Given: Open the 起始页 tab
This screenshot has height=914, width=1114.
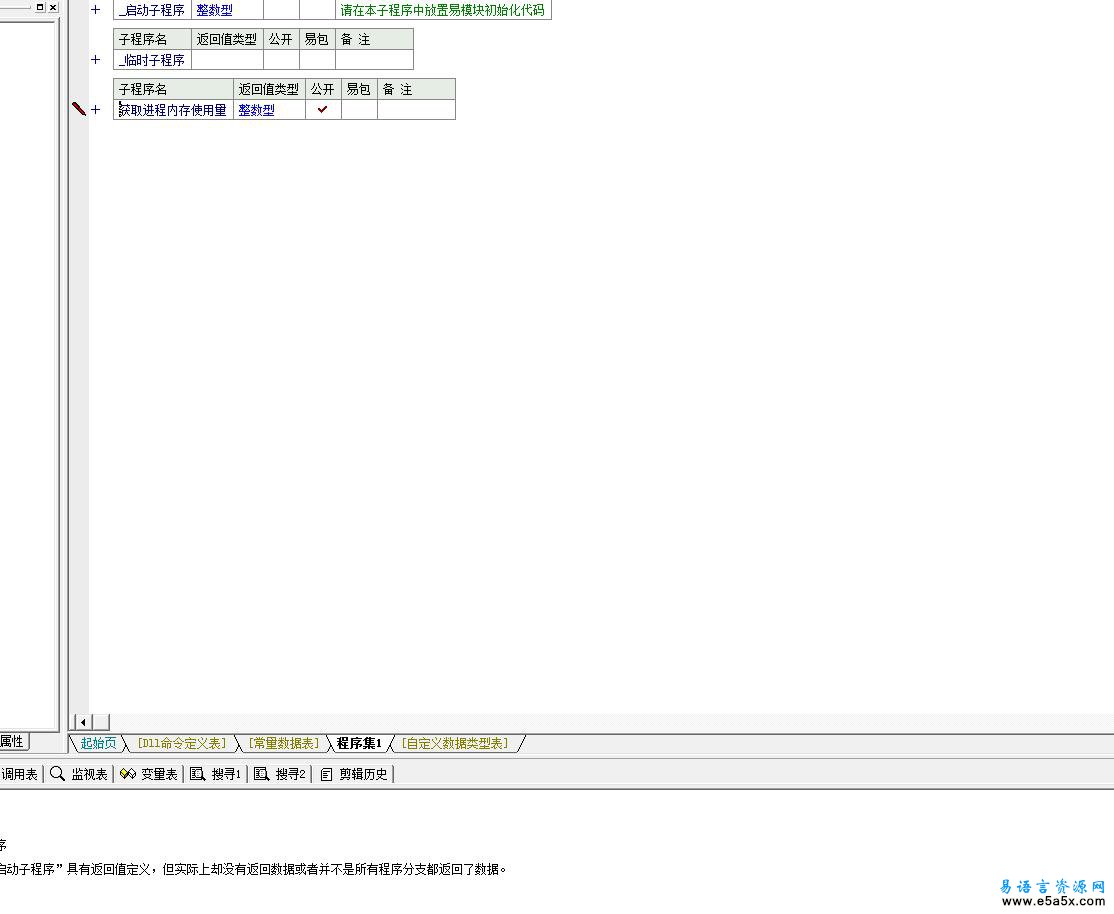Looking at the screenshot, I should coord(98,743).
